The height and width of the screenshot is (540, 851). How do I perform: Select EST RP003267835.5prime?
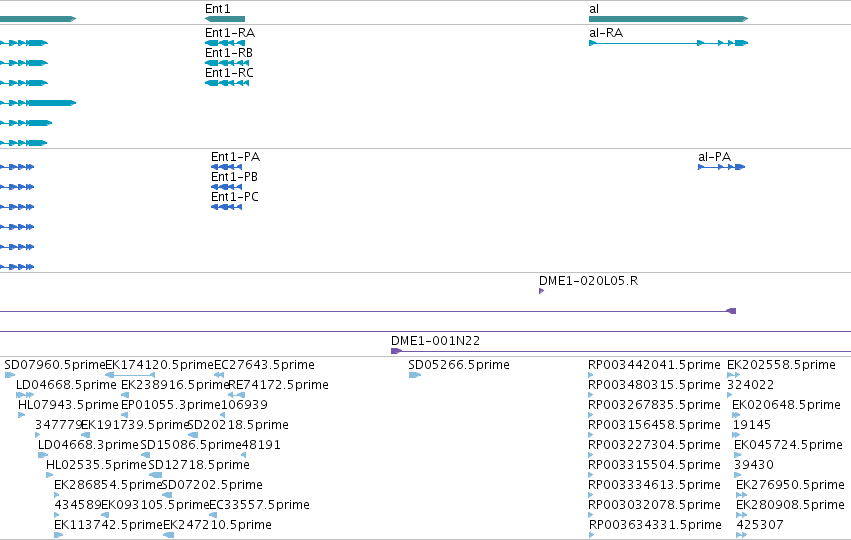coord(655,405)
